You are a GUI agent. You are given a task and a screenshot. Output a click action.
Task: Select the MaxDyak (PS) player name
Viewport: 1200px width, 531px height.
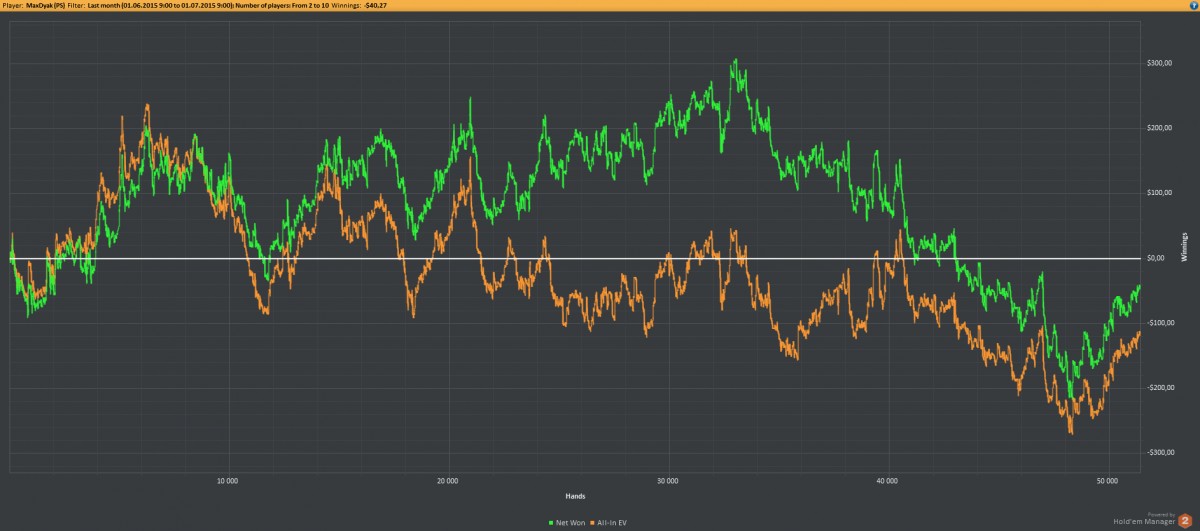(46, 5)
